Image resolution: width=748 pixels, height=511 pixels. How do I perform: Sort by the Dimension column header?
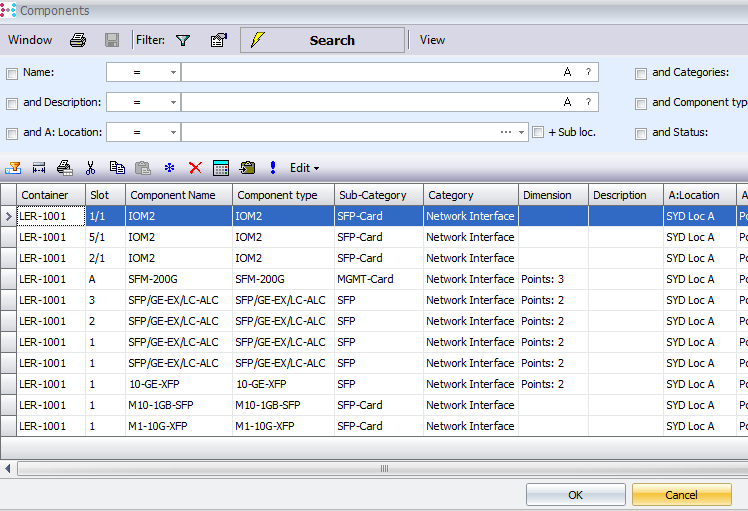coord(553,195)
